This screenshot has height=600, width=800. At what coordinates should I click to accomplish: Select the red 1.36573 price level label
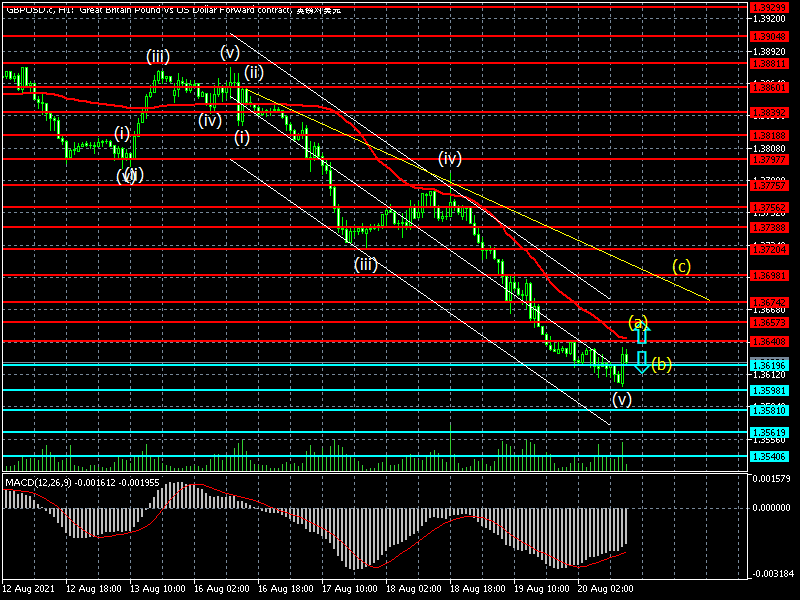(769, 322)
